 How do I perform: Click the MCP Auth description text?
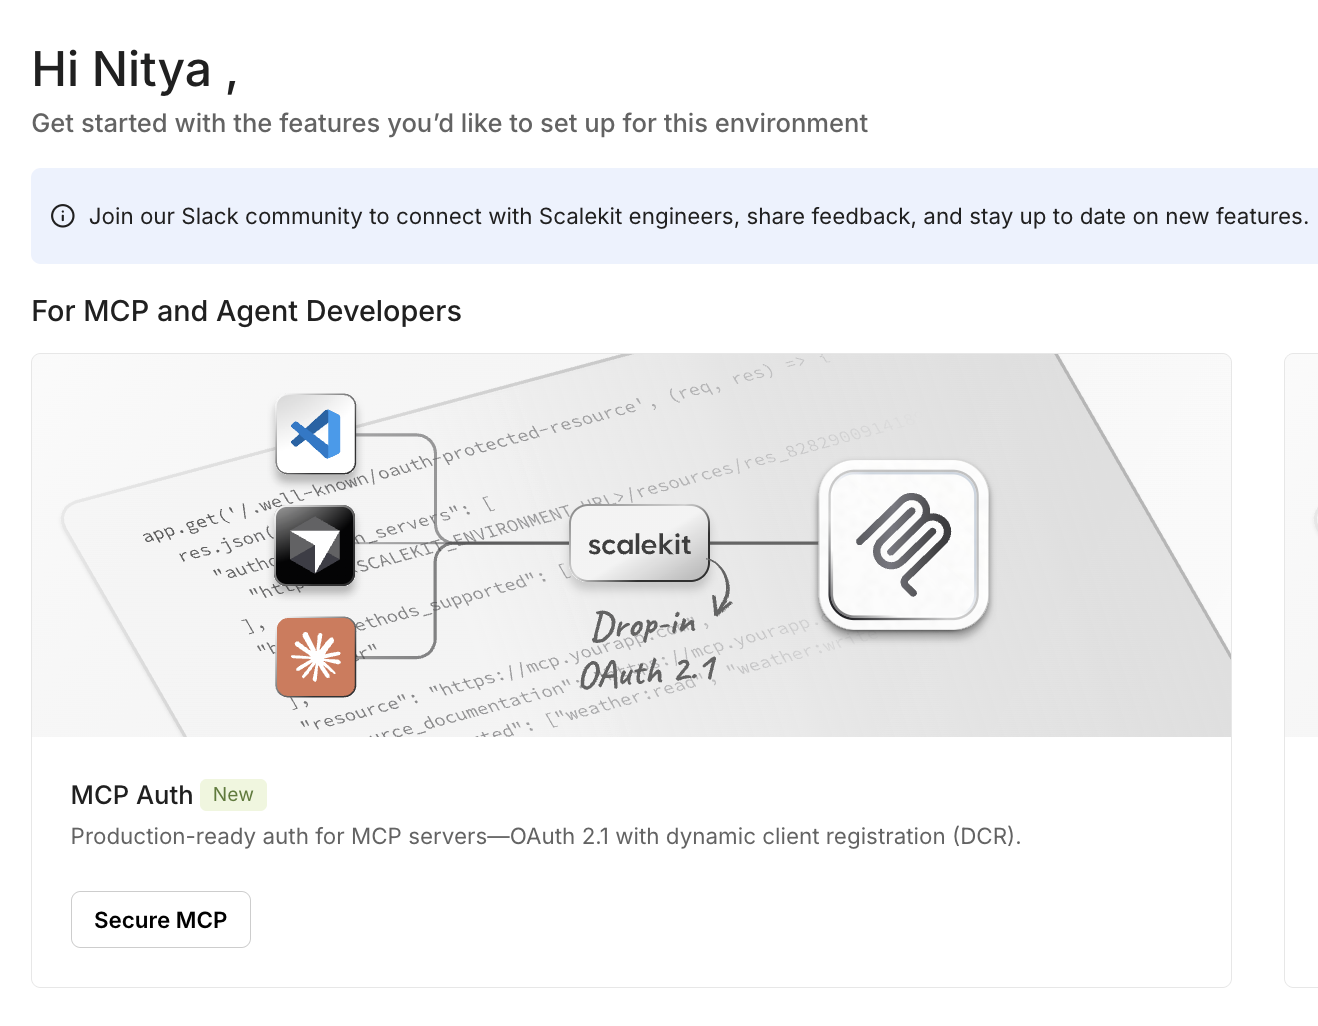point(546,836)
